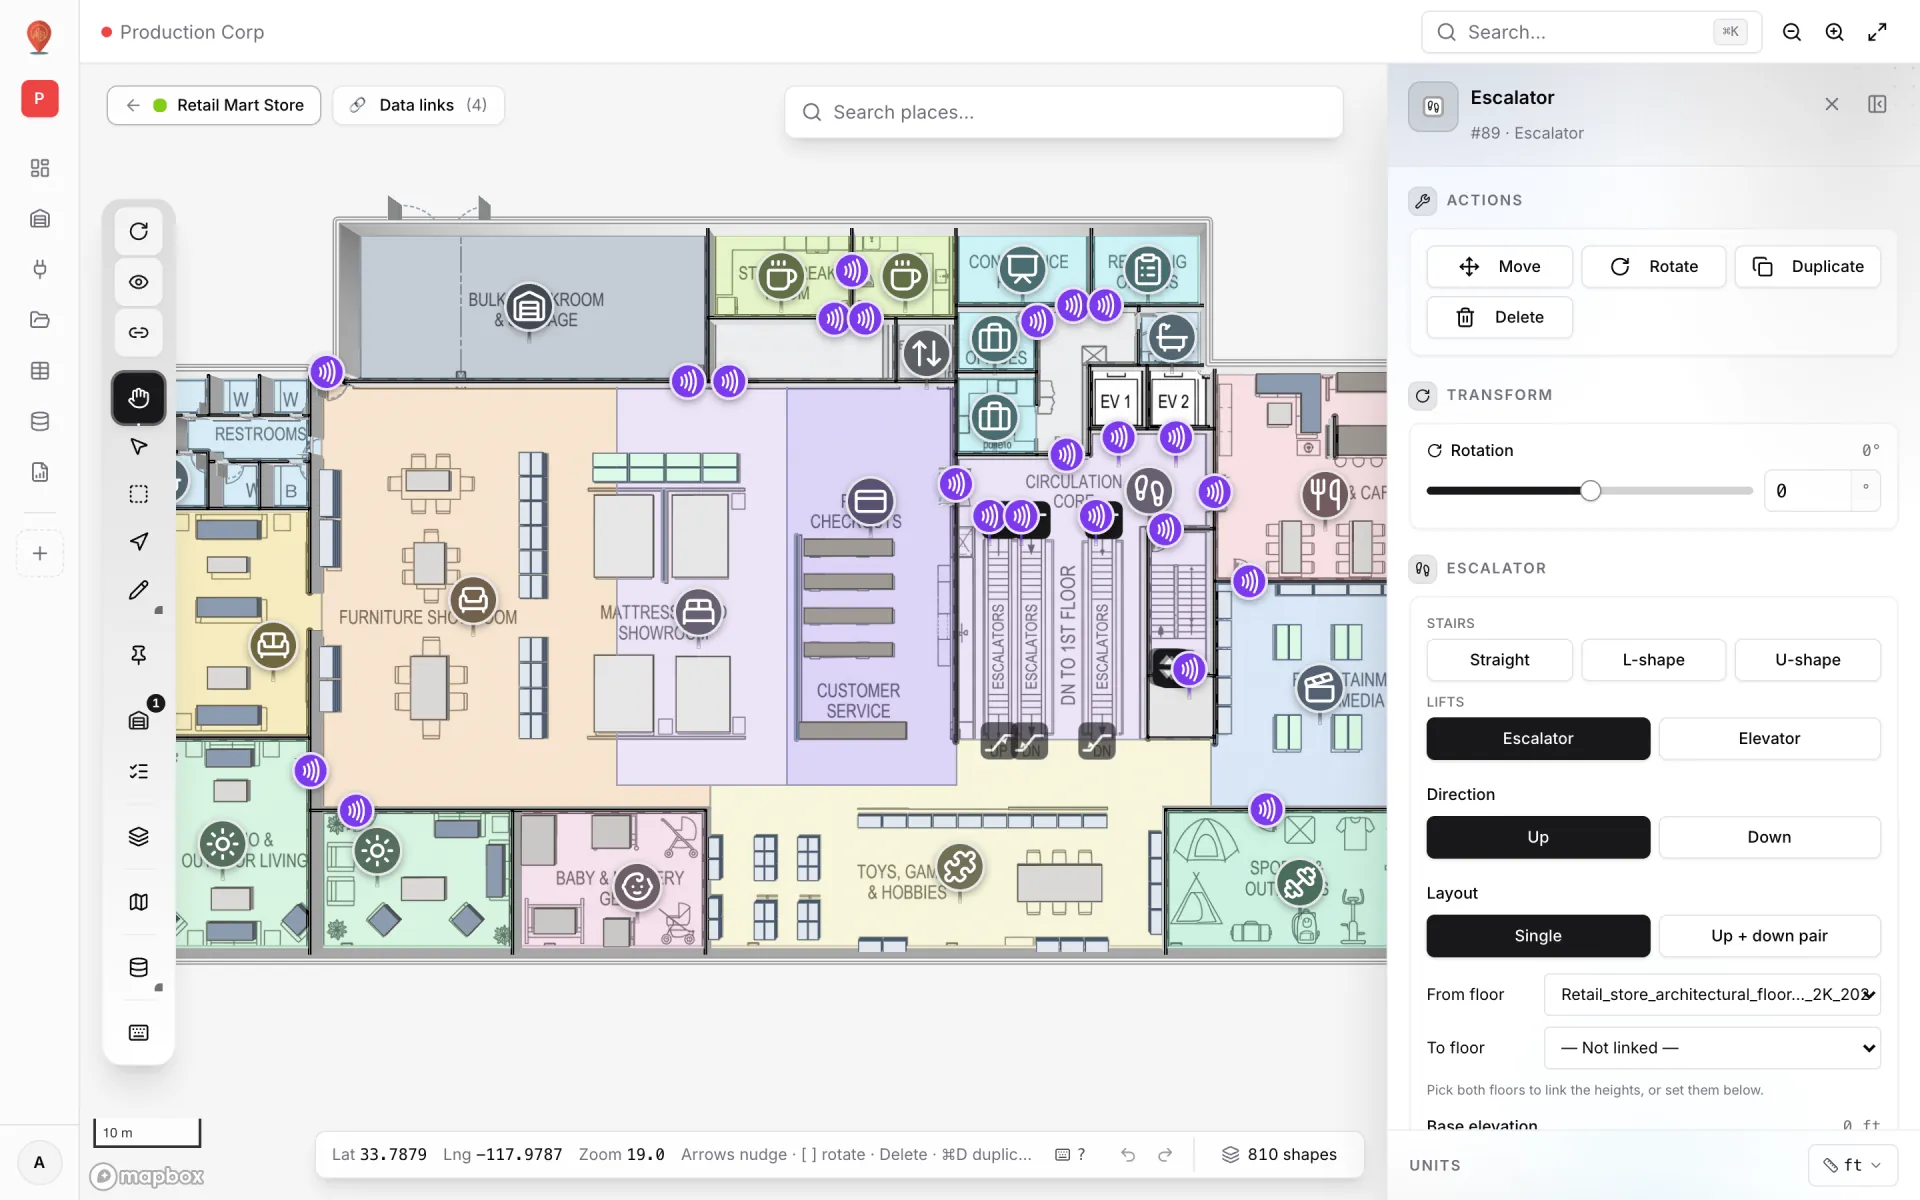
Task: Open Data links (4) tab
Action: pos(418,105)
